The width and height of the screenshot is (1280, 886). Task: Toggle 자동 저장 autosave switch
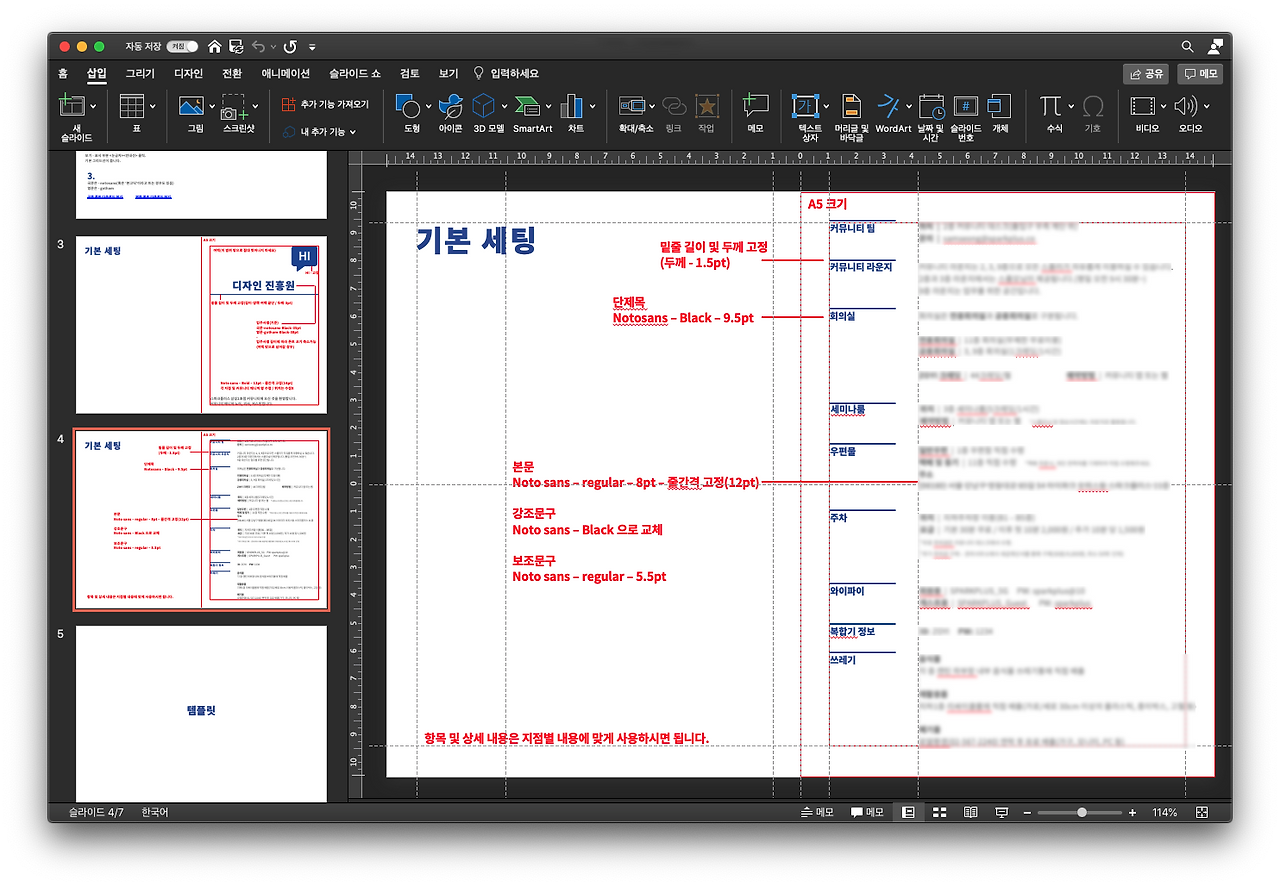coord(182,46)
